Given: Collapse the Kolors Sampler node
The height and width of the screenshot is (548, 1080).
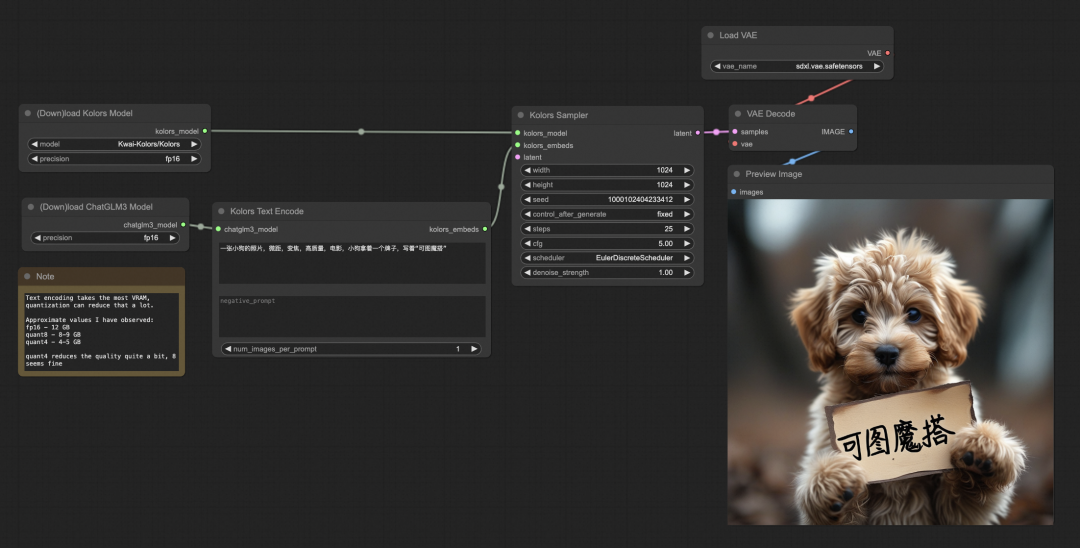Looking at the screenshot, I should pos(521,115).
